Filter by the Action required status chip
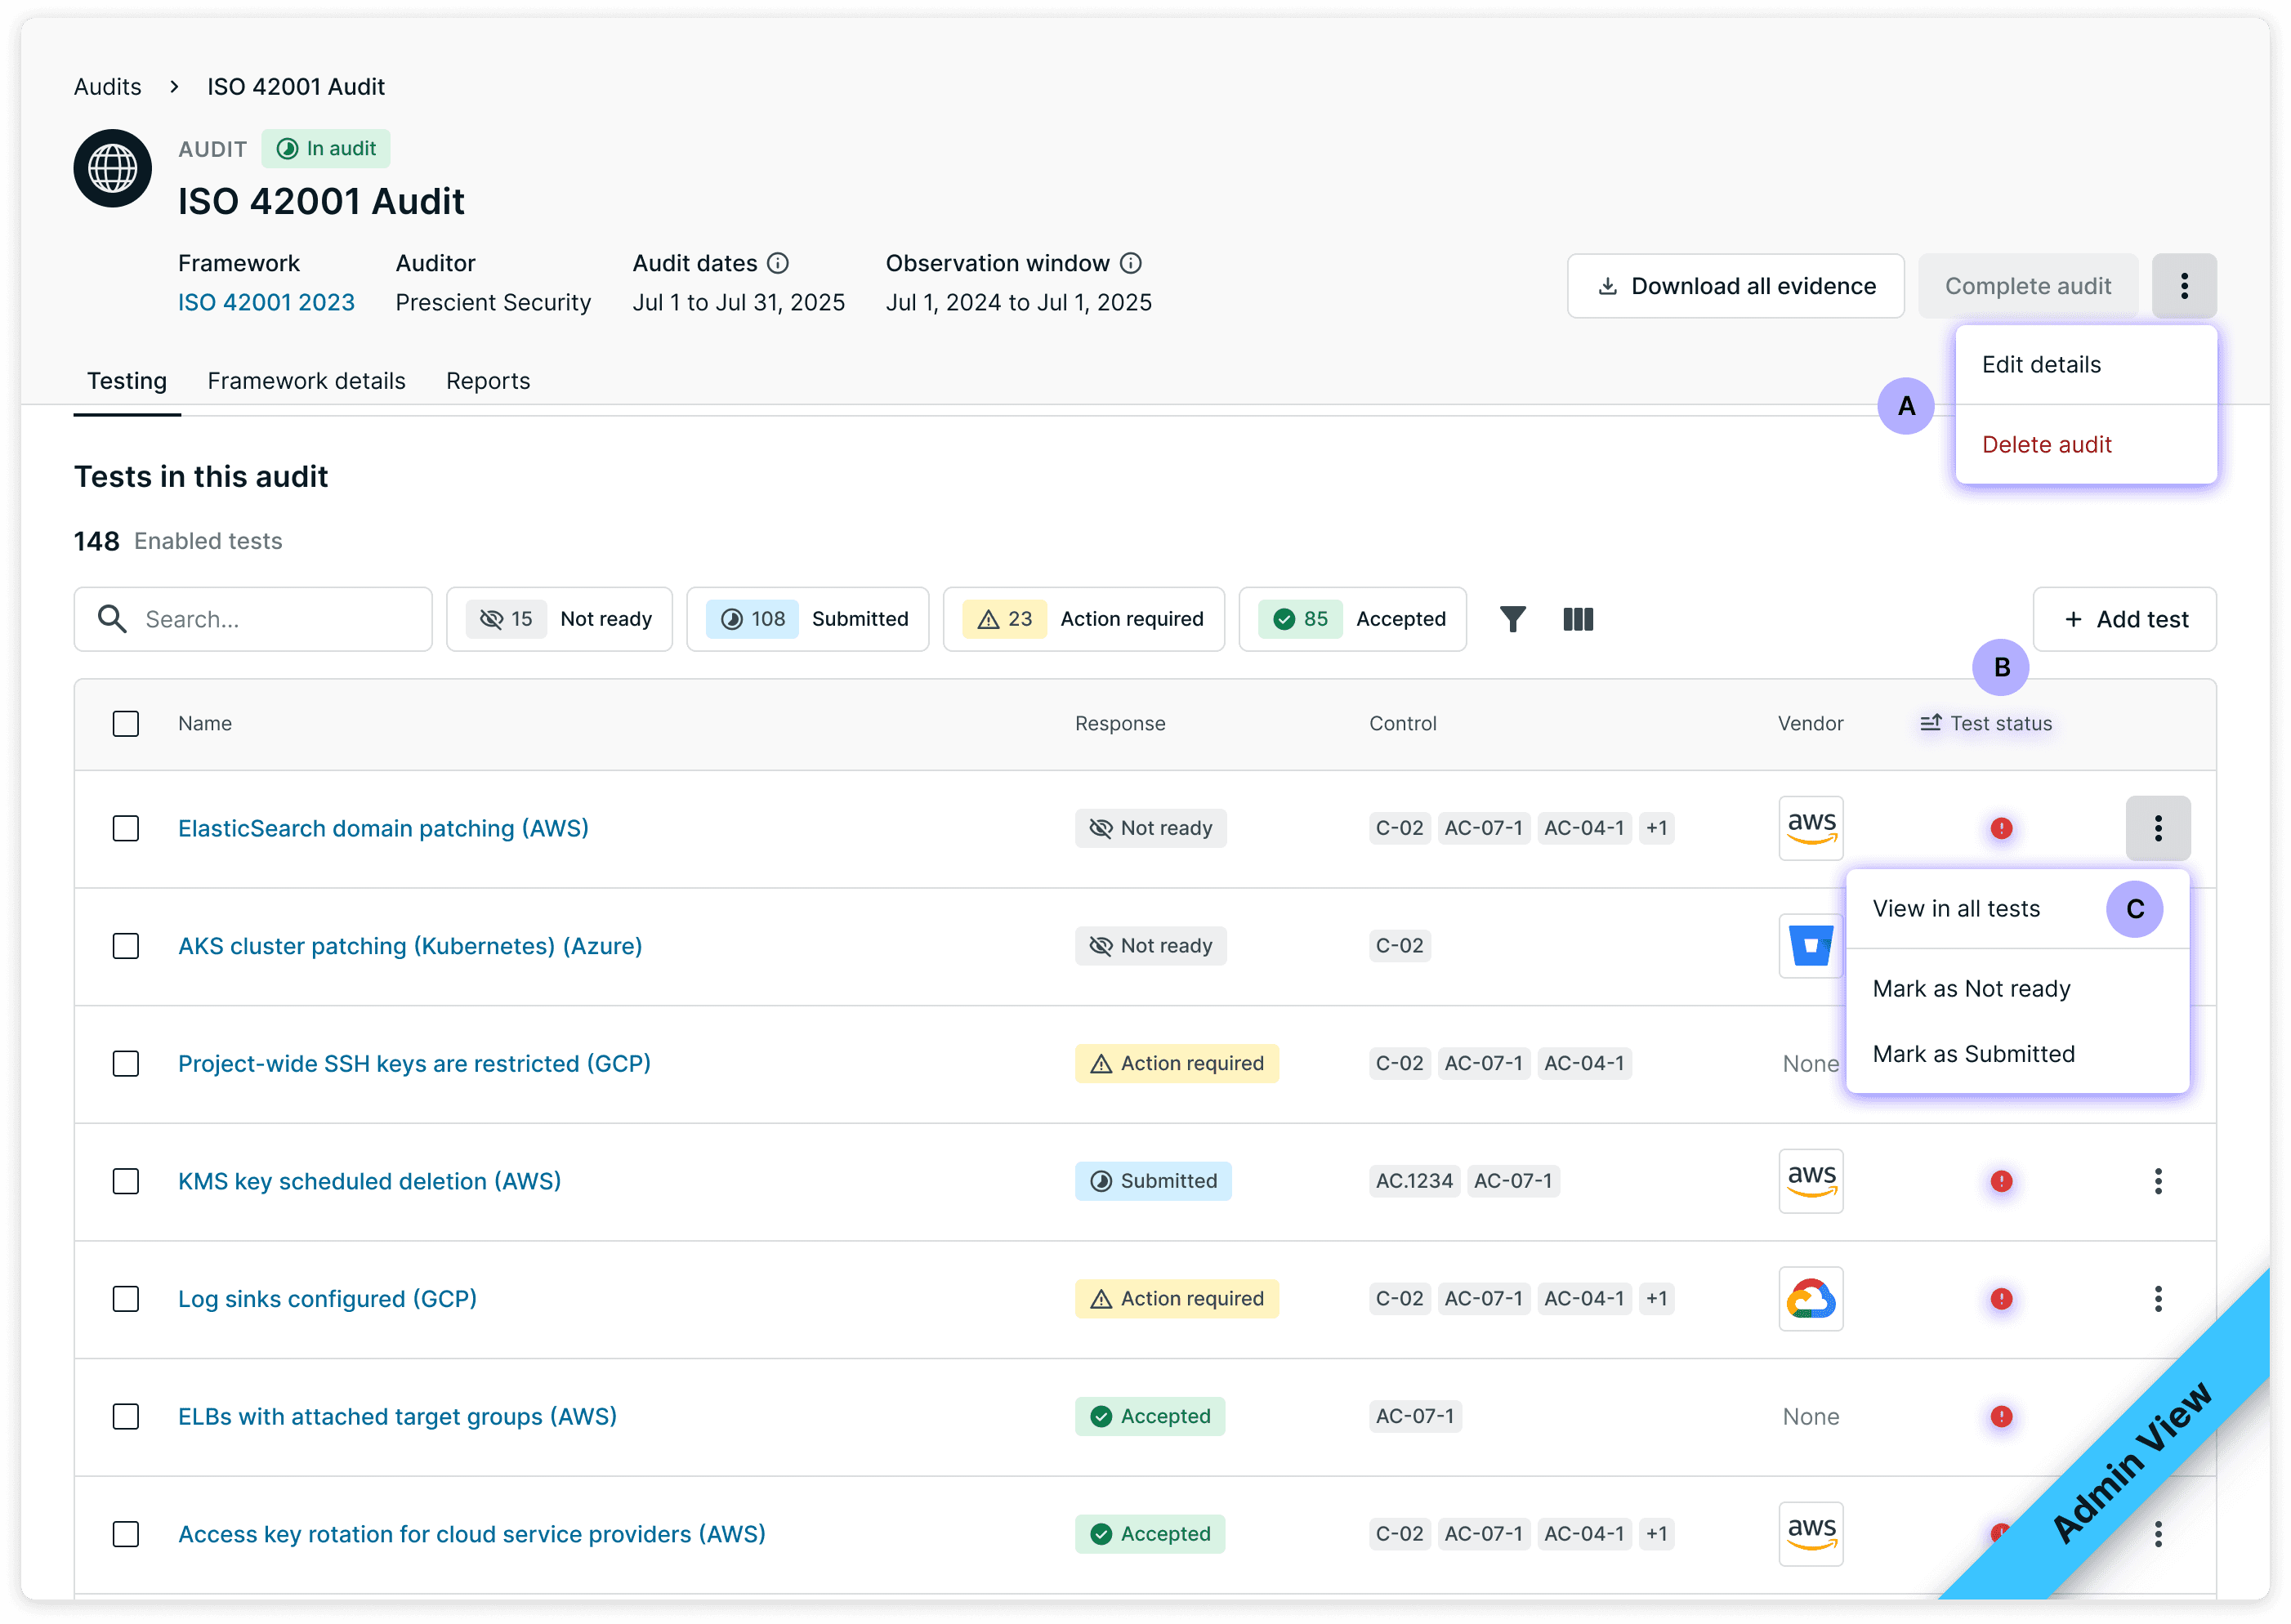2291x1624 pixels. tap(1083, 619)
